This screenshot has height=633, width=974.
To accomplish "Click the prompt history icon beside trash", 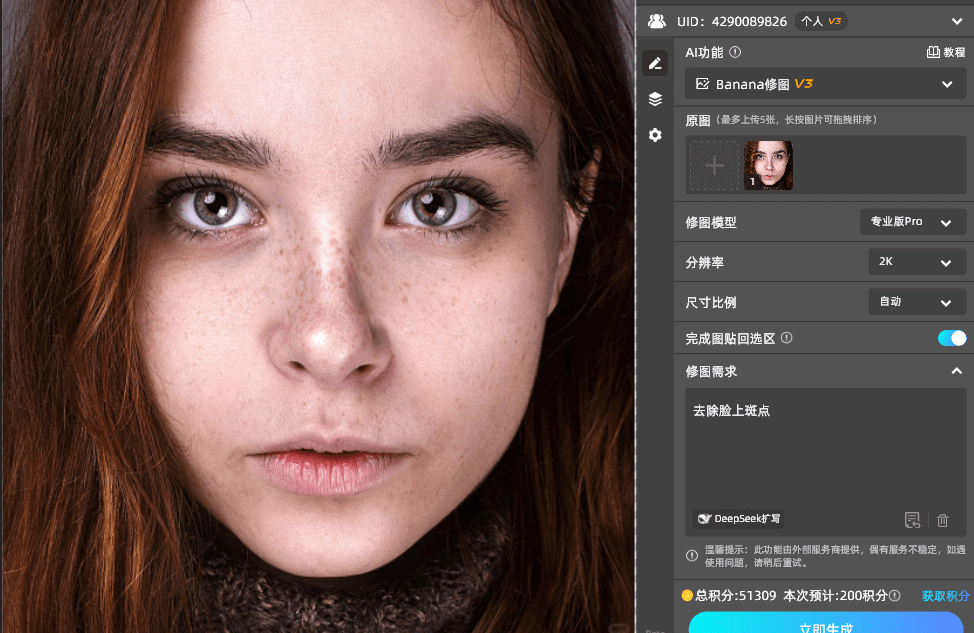I will click(912, 520).
